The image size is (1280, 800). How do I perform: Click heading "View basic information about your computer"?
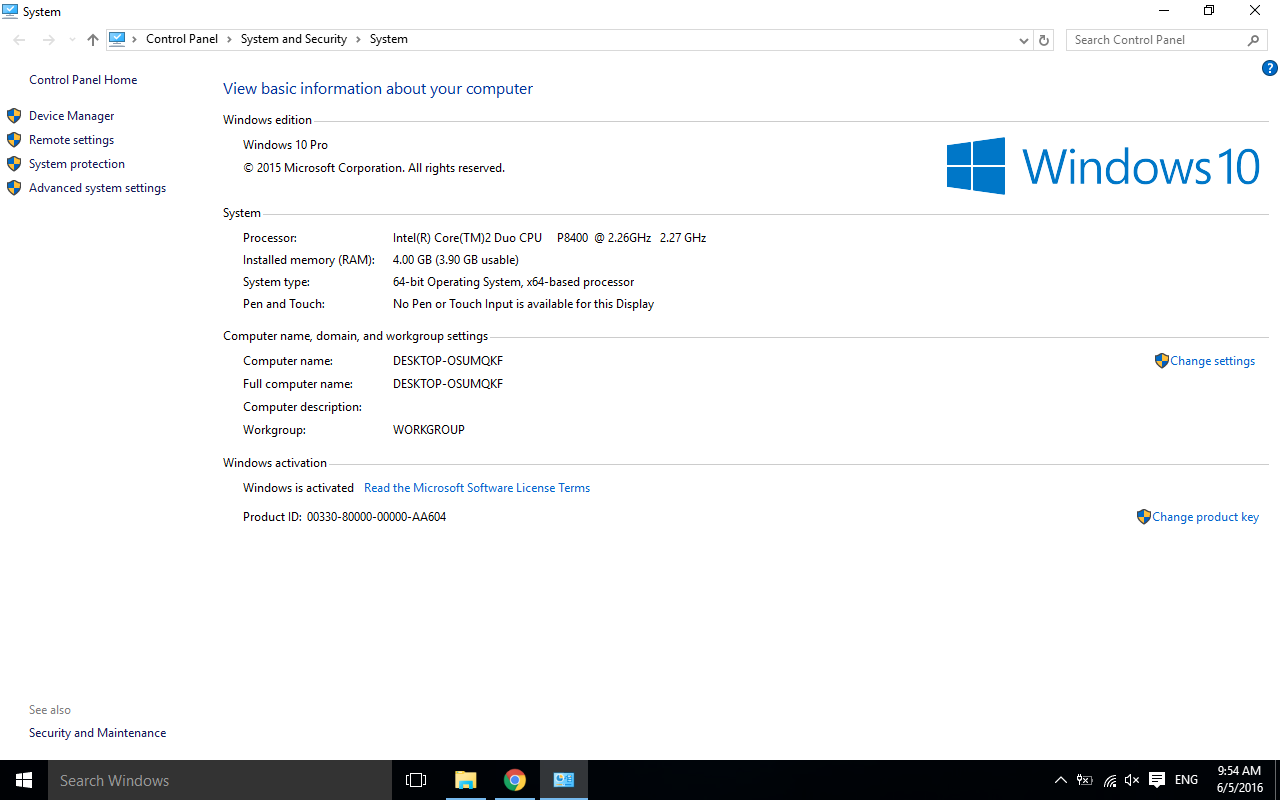coord(378,89)
